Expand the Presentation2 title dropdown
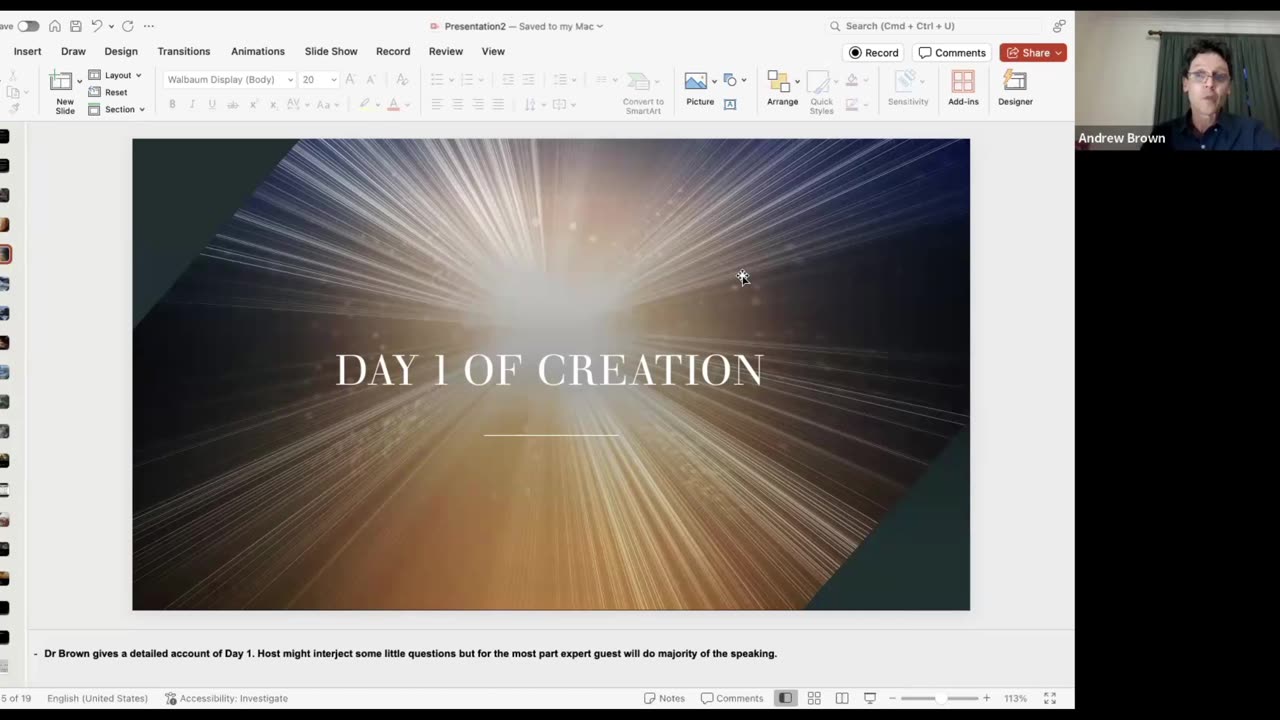This screenshot has width=1280, height=720. pyautogui.click(x=600, y=26)
